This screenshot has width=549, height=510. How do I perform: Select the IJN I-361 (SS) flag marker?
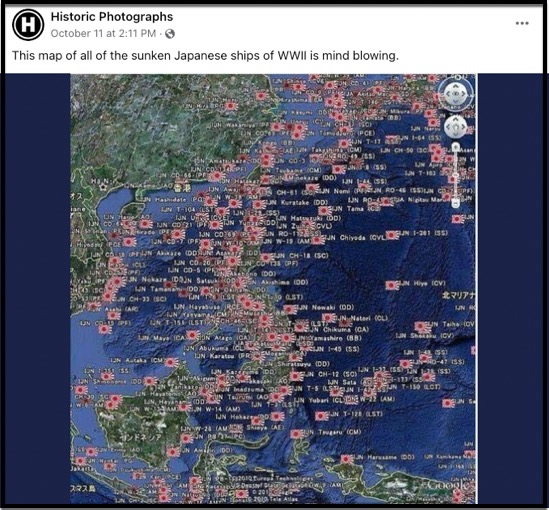(392, 235)
